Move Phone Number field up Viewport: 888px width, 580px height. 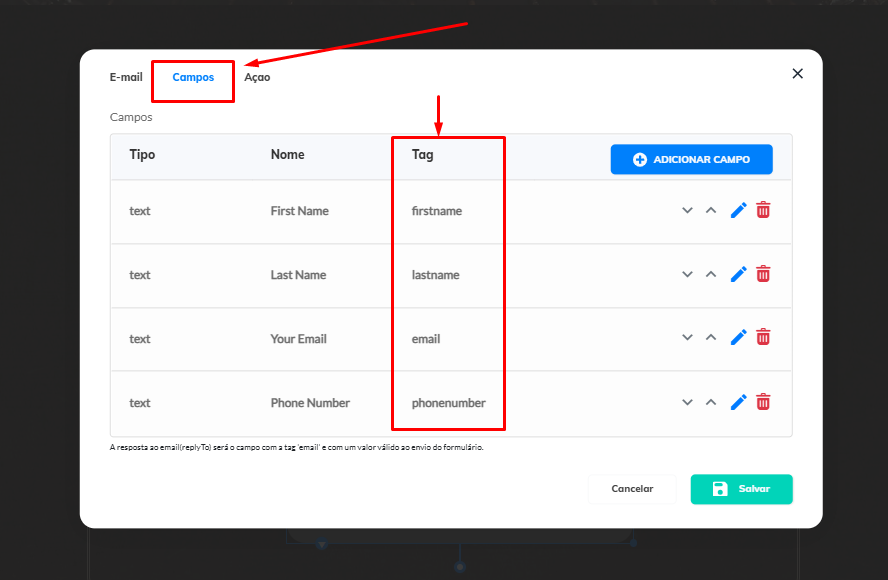tap(711, 403)
